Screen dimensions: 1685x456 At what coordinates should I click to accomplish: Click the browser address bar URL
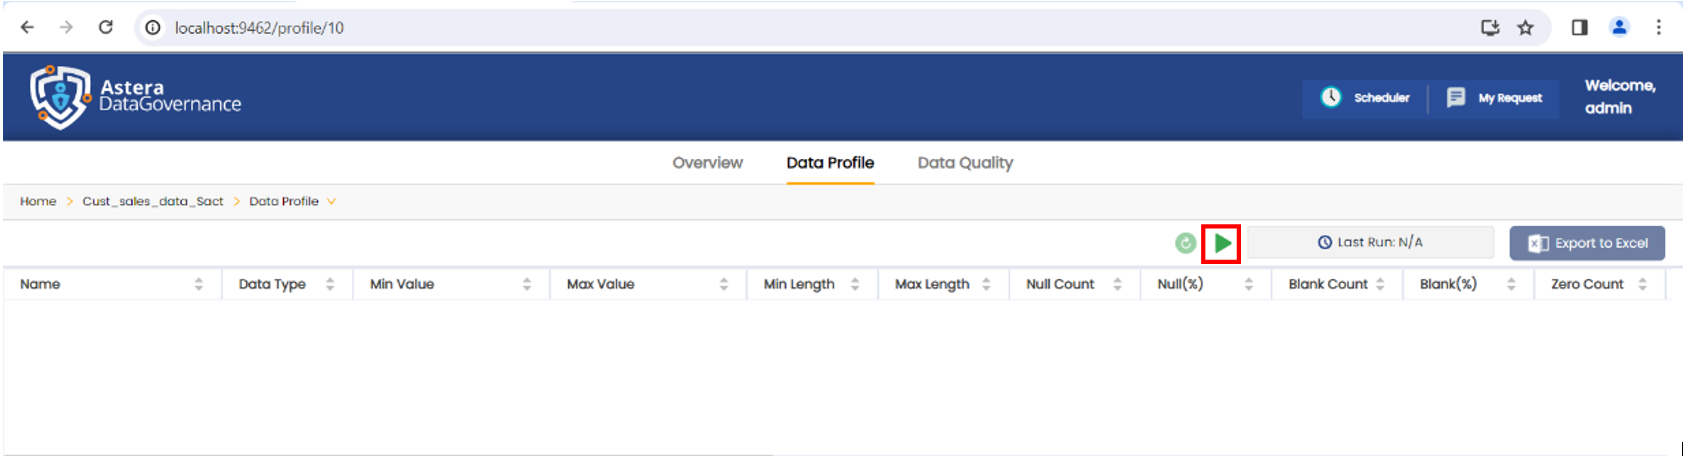click(259, 28)
